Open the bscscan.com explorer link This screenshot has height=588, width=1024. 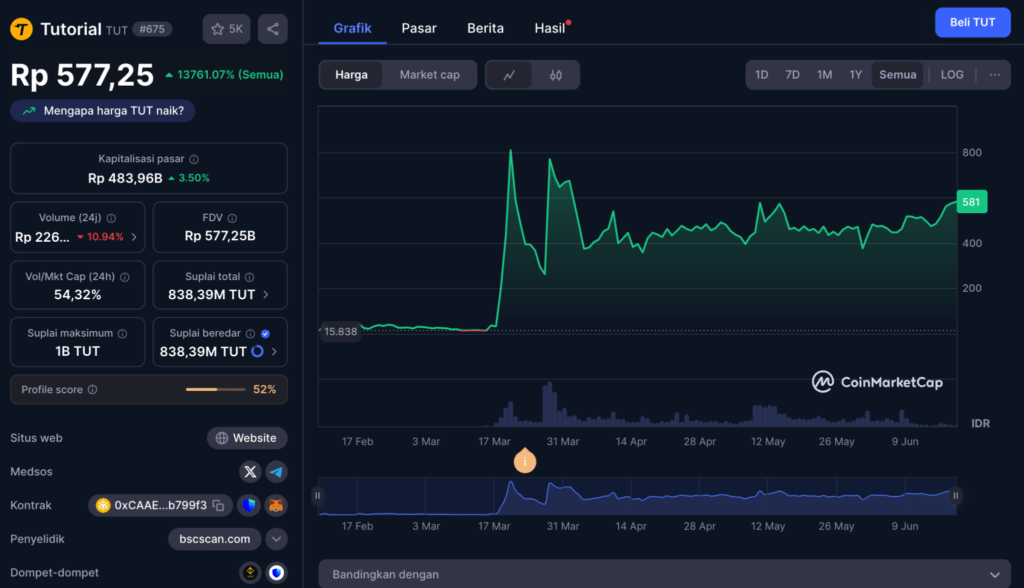[x=215, y=539]
